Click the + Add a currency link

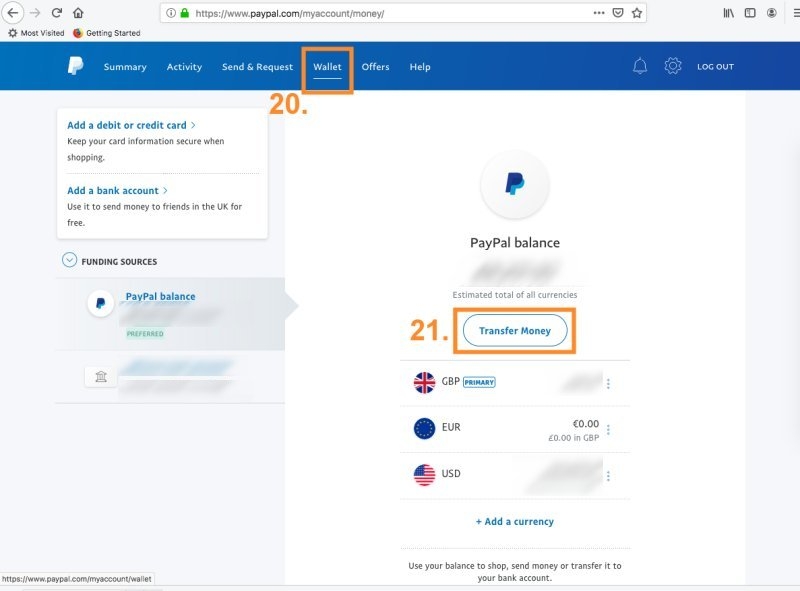(515, 522)
